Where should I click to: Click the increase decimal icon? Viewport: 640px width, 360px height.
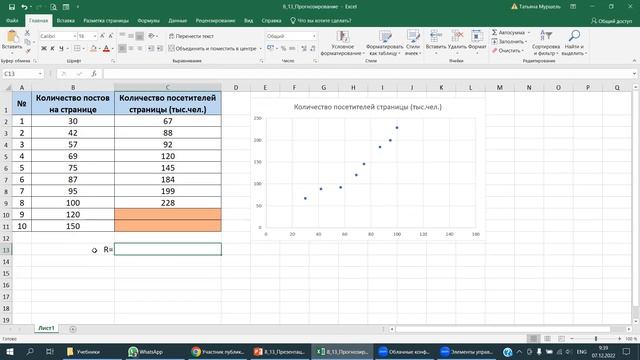pos(304,49)
